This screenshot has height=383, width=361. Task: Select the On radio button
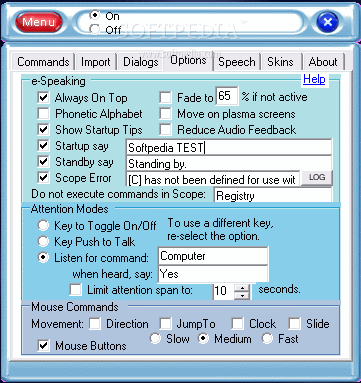click(95, 15)
